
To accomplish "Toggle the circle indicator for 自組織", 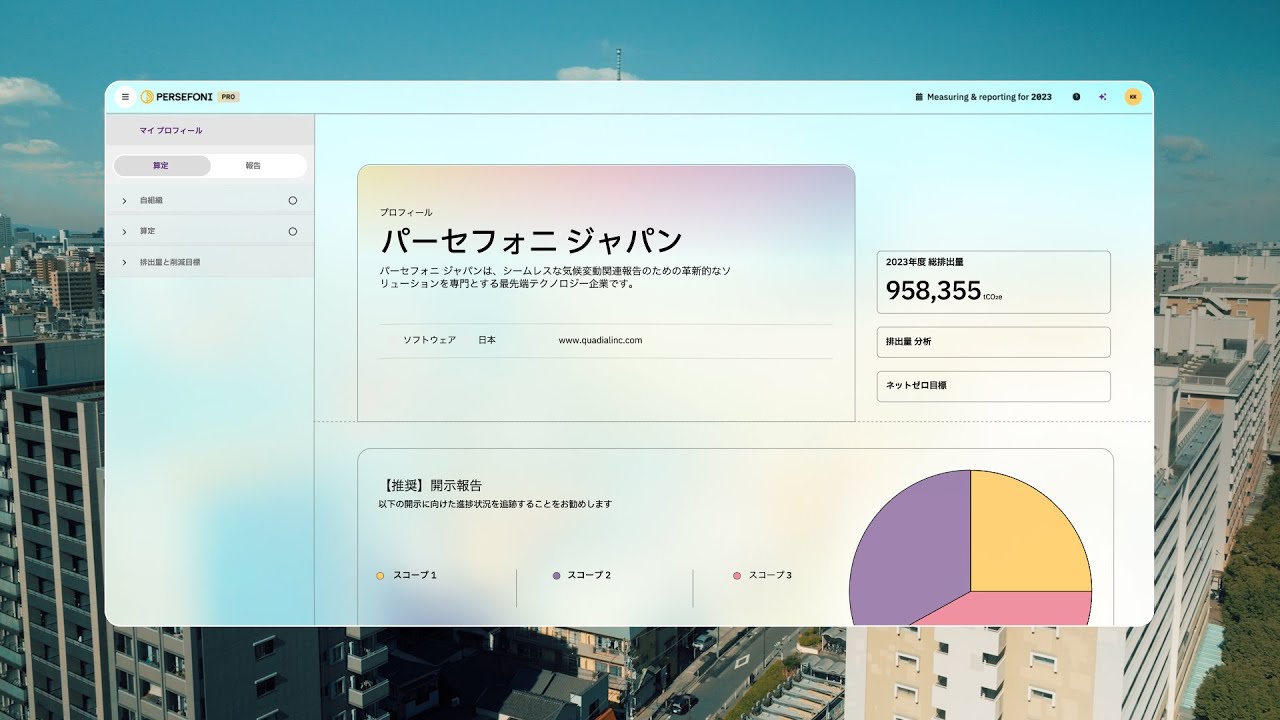I will [293, 201].
